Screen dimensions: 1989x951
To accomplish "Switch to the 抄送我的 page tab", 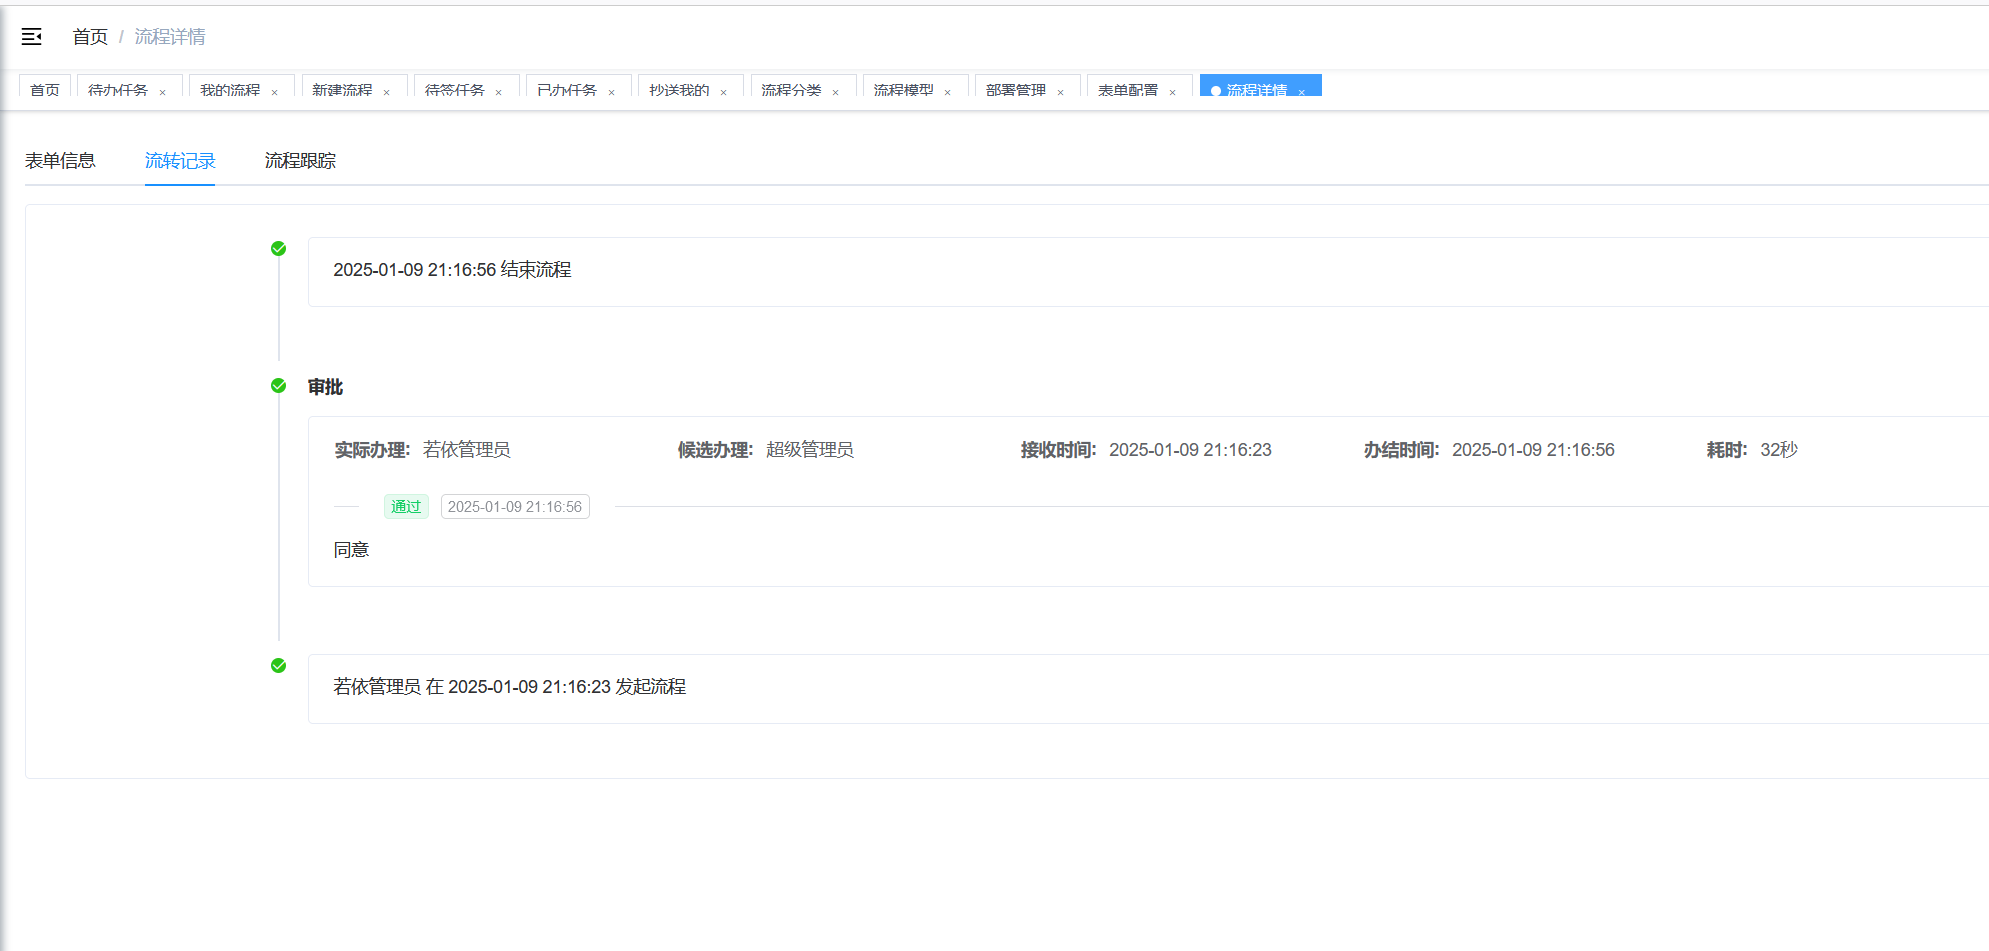I will 679,90.
